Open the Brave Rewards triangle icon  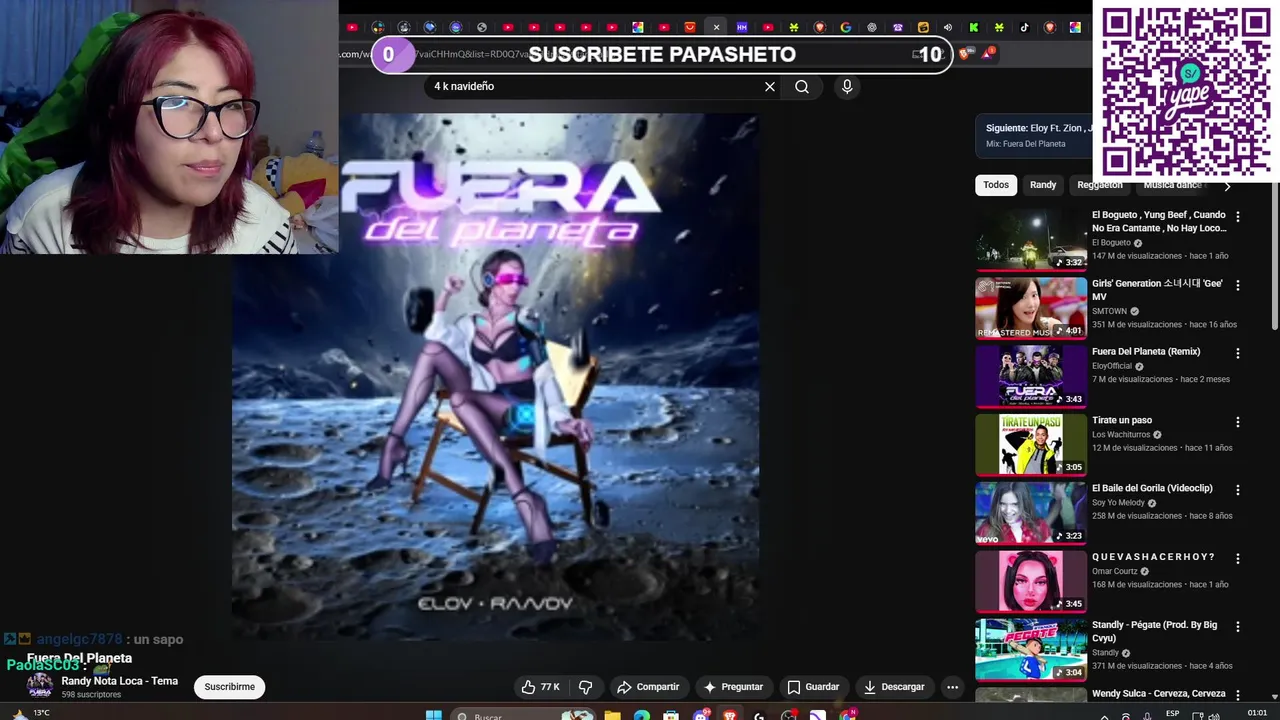click(987, 54)
